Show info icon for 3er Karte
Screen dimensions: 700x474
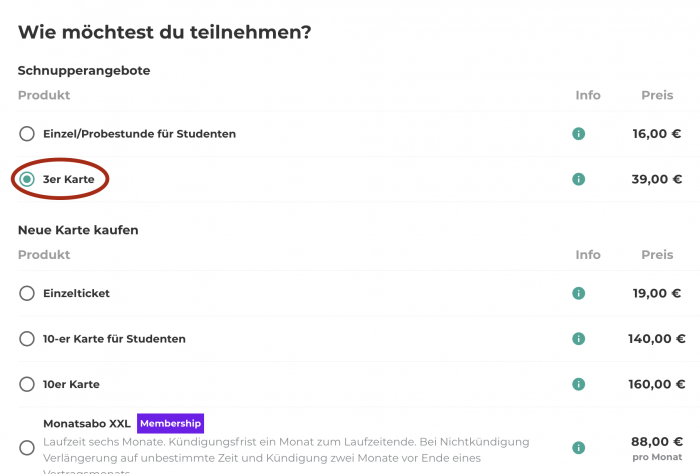click(578, 179)
